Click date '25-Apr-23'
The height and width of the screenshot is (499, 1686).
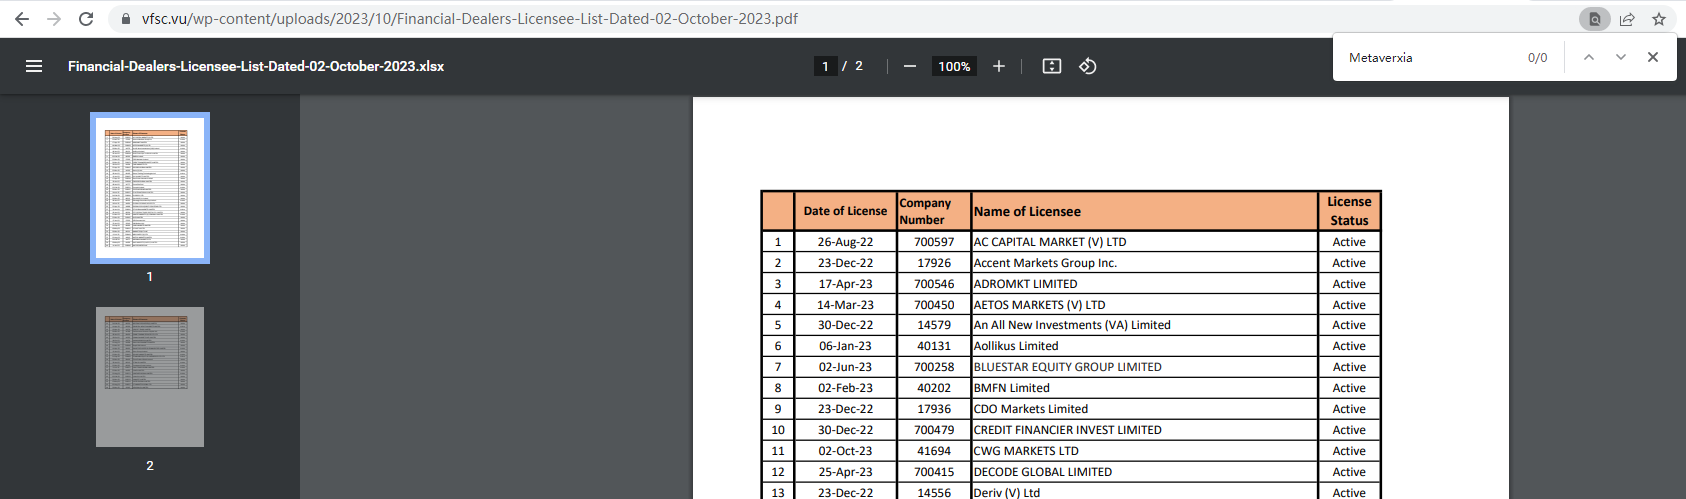pos(845,472)
